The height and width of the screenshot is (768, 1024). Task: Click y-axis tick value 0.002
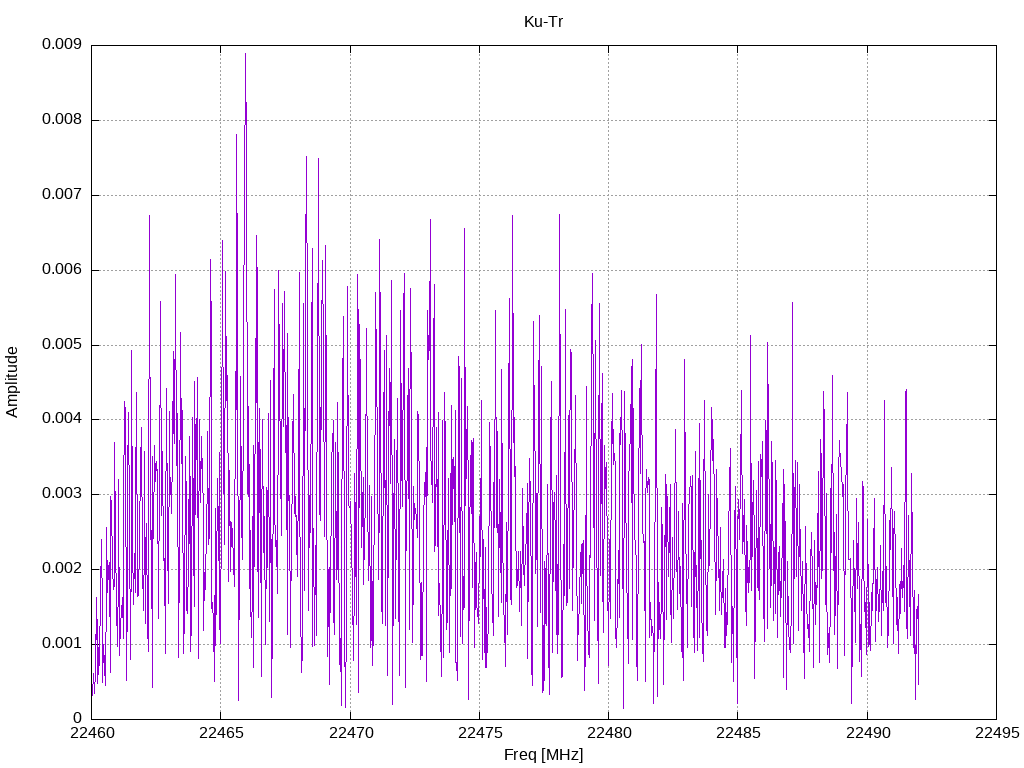tap(62, 568)
